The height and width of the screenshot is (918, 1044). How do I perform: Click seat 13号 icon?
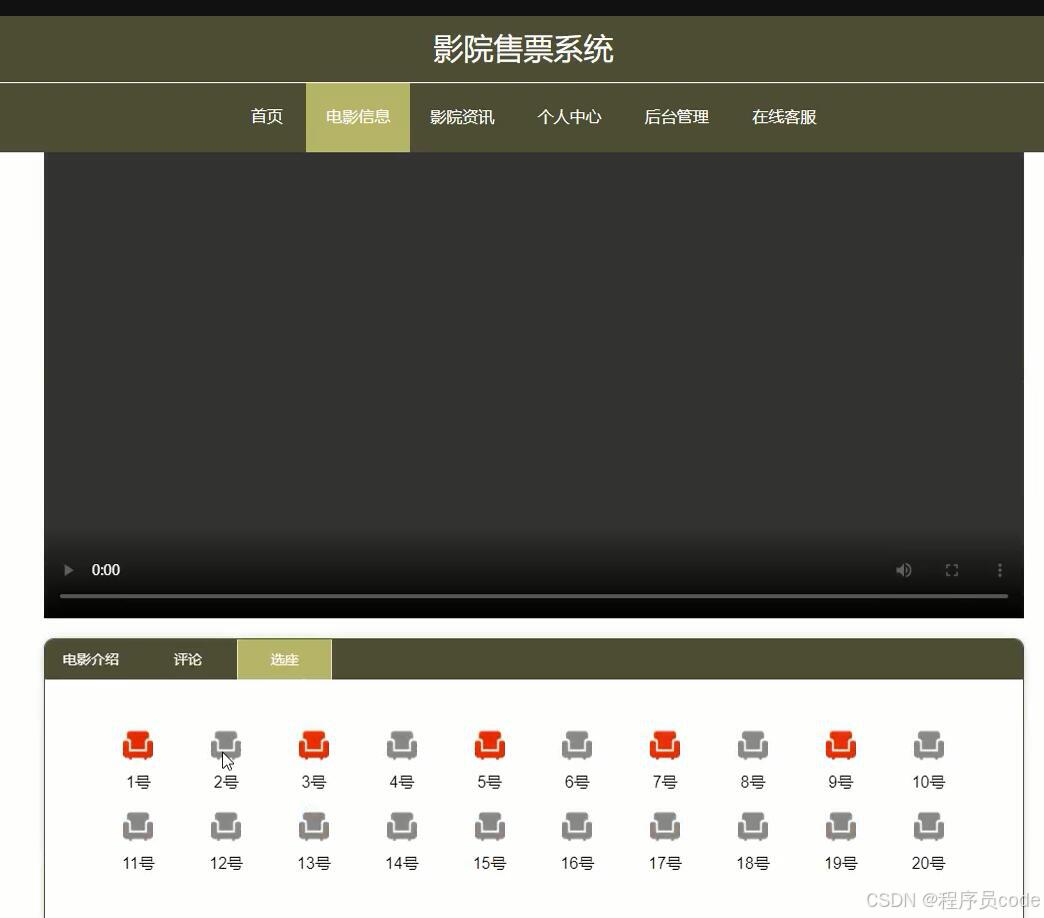click(314, 826)
